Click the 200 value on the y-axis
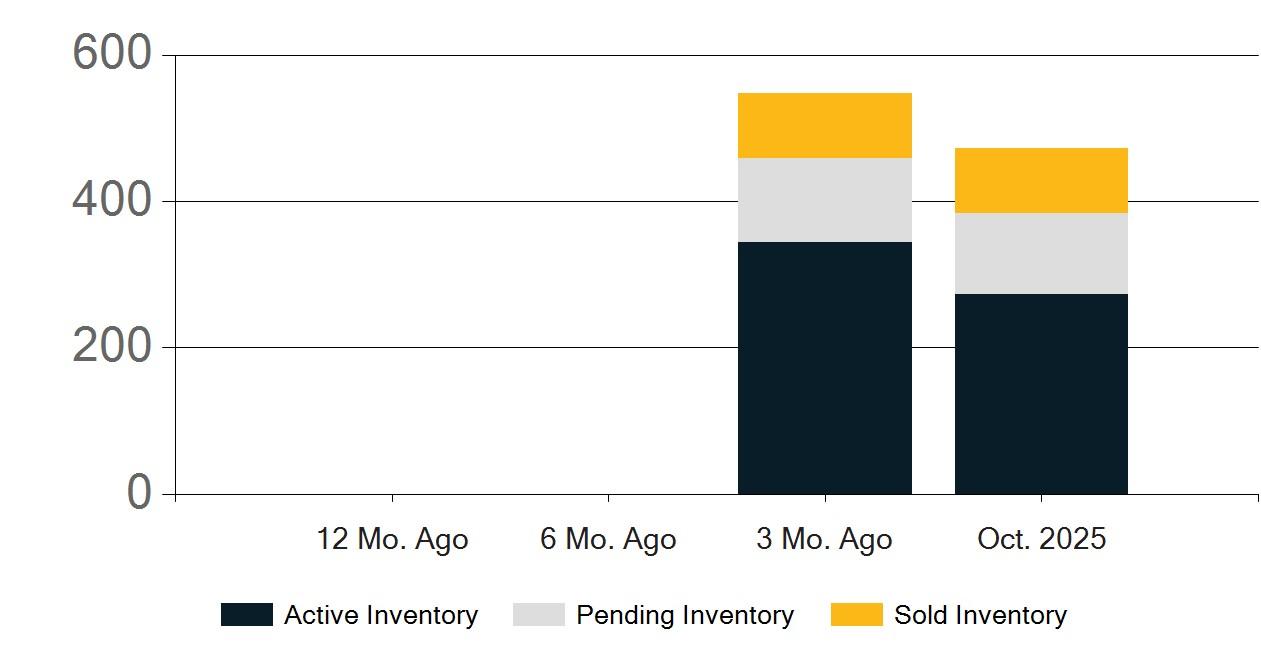The width and height of the screenshot is (1261, 663). pos(111,346)
